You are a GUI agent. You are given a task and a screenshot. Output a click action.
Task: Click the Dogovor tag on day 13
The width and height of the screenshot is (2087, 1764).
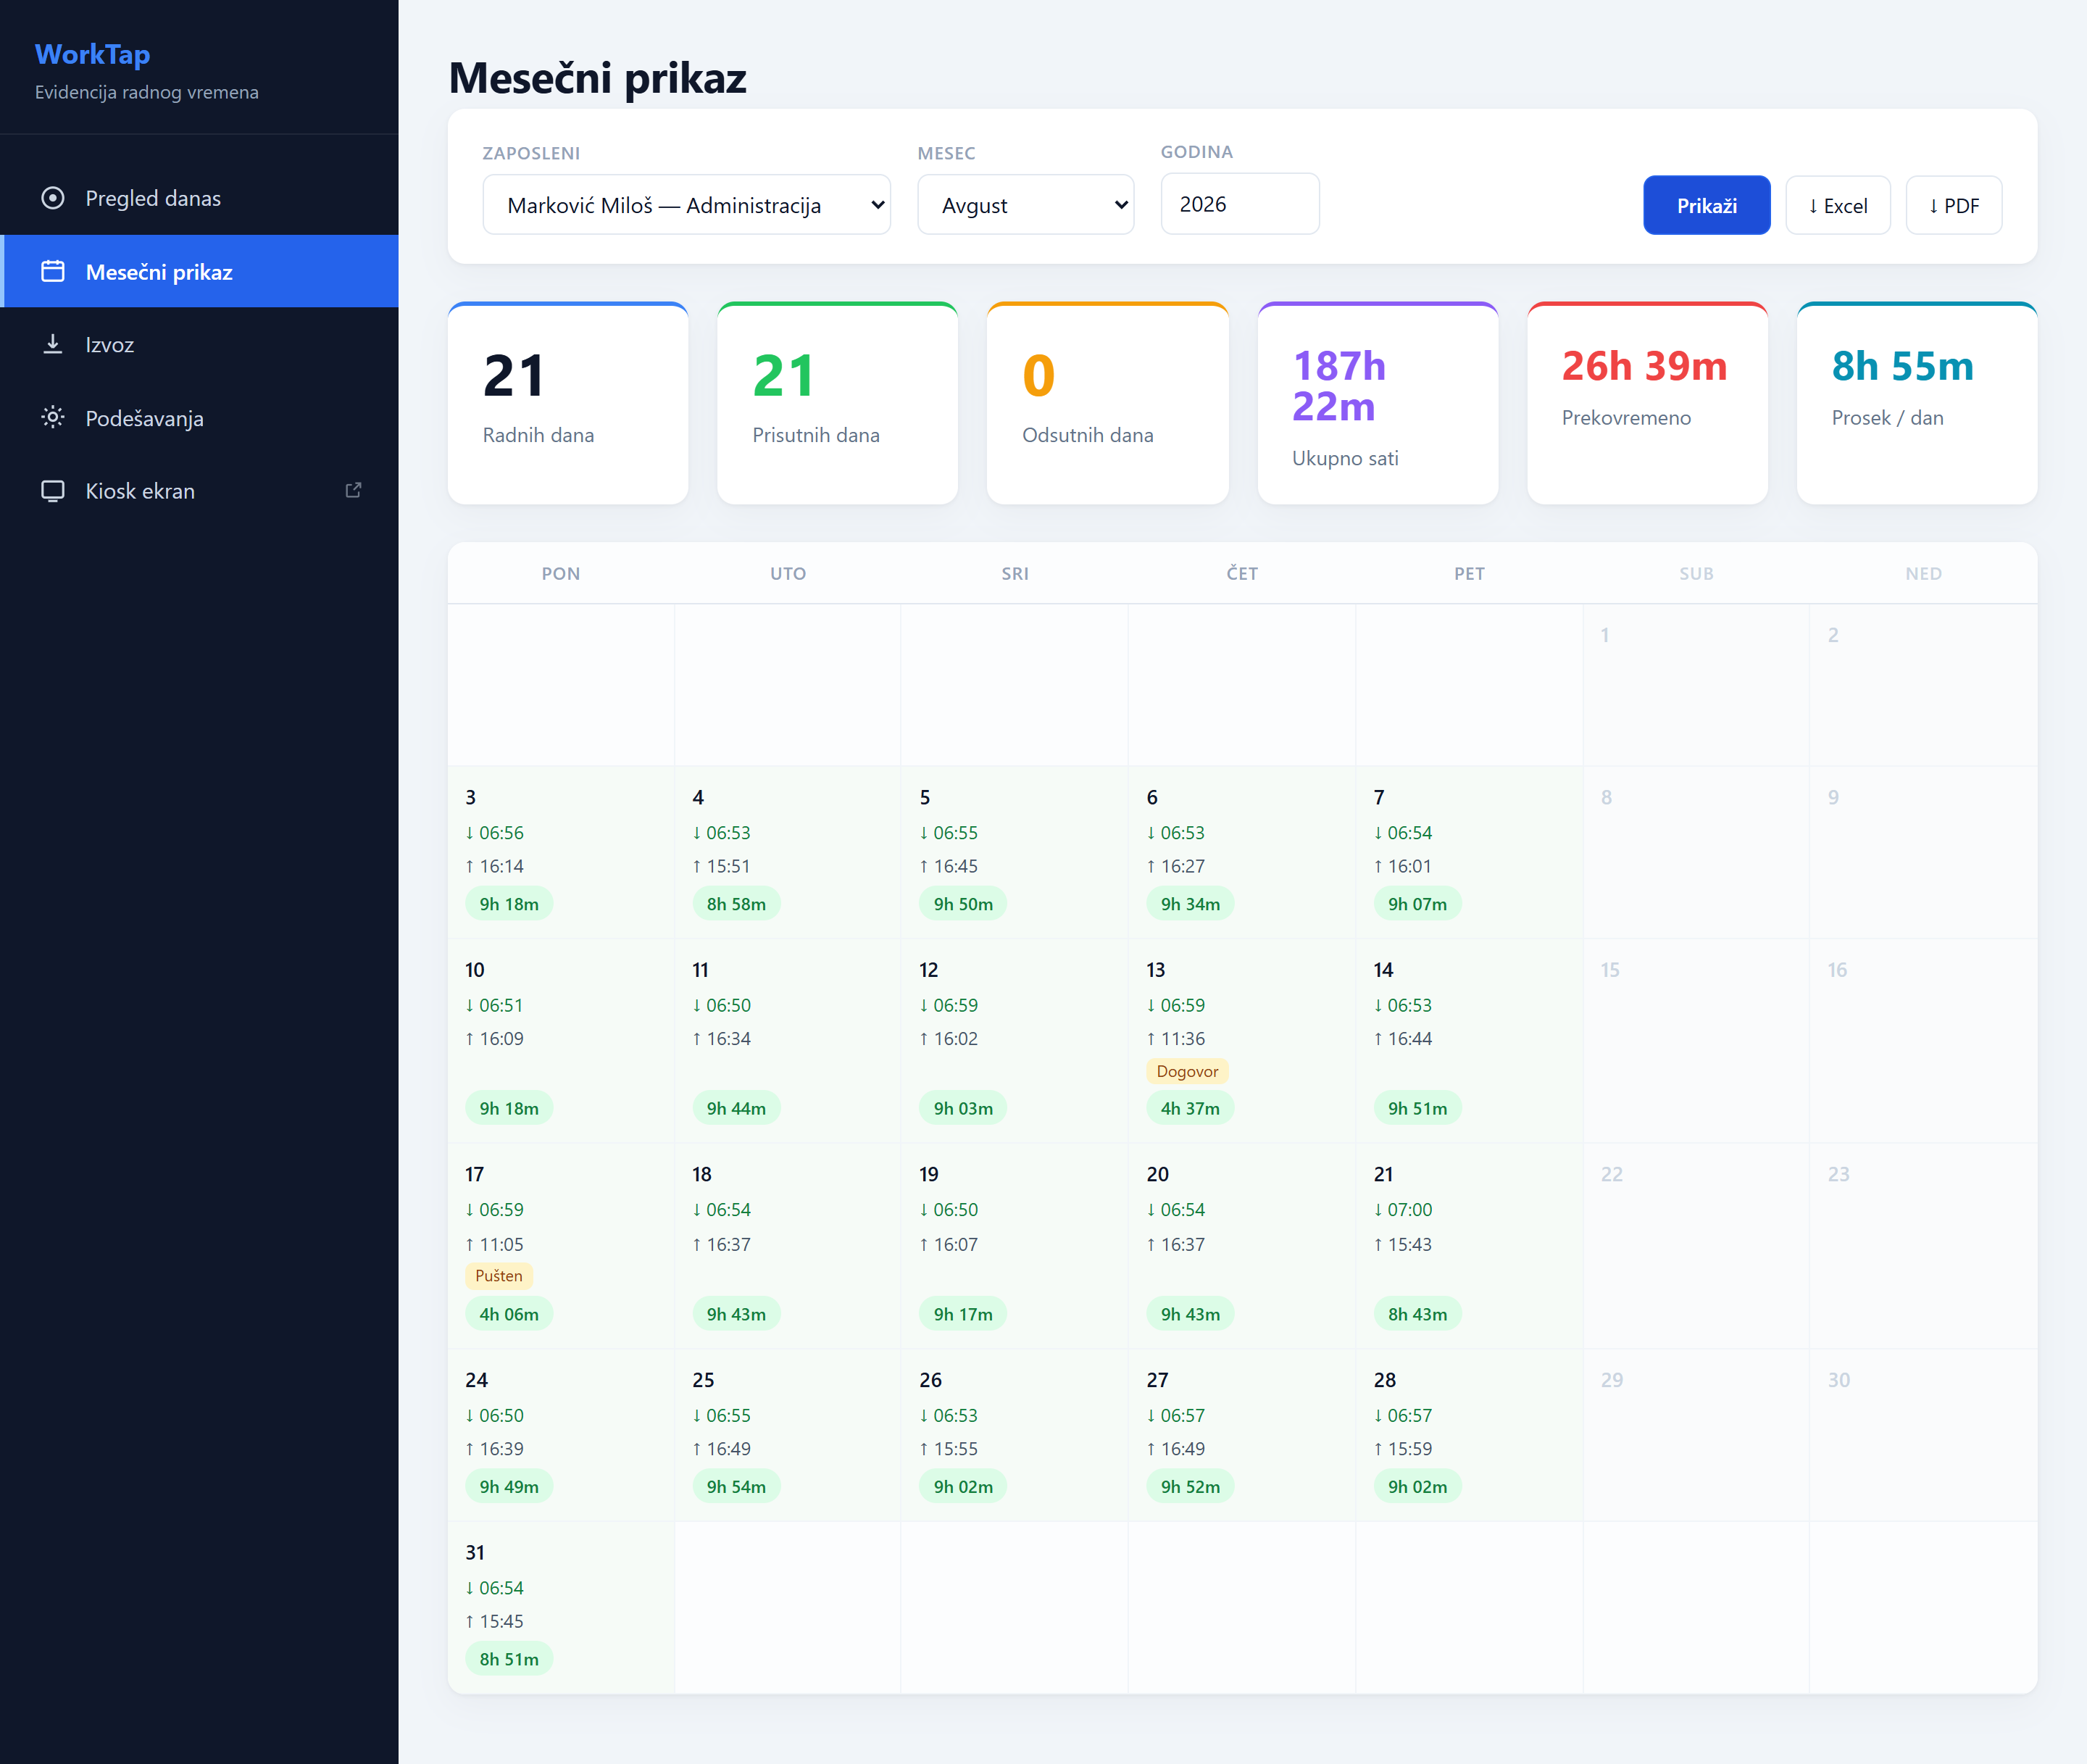(1187, 1071)
